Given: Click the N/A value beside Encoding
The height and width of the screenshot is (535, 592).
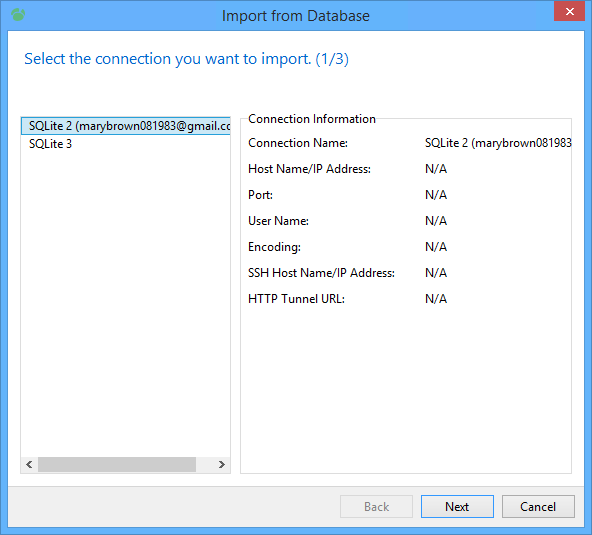Looking at the screenshot, I should tap(436, 247).
